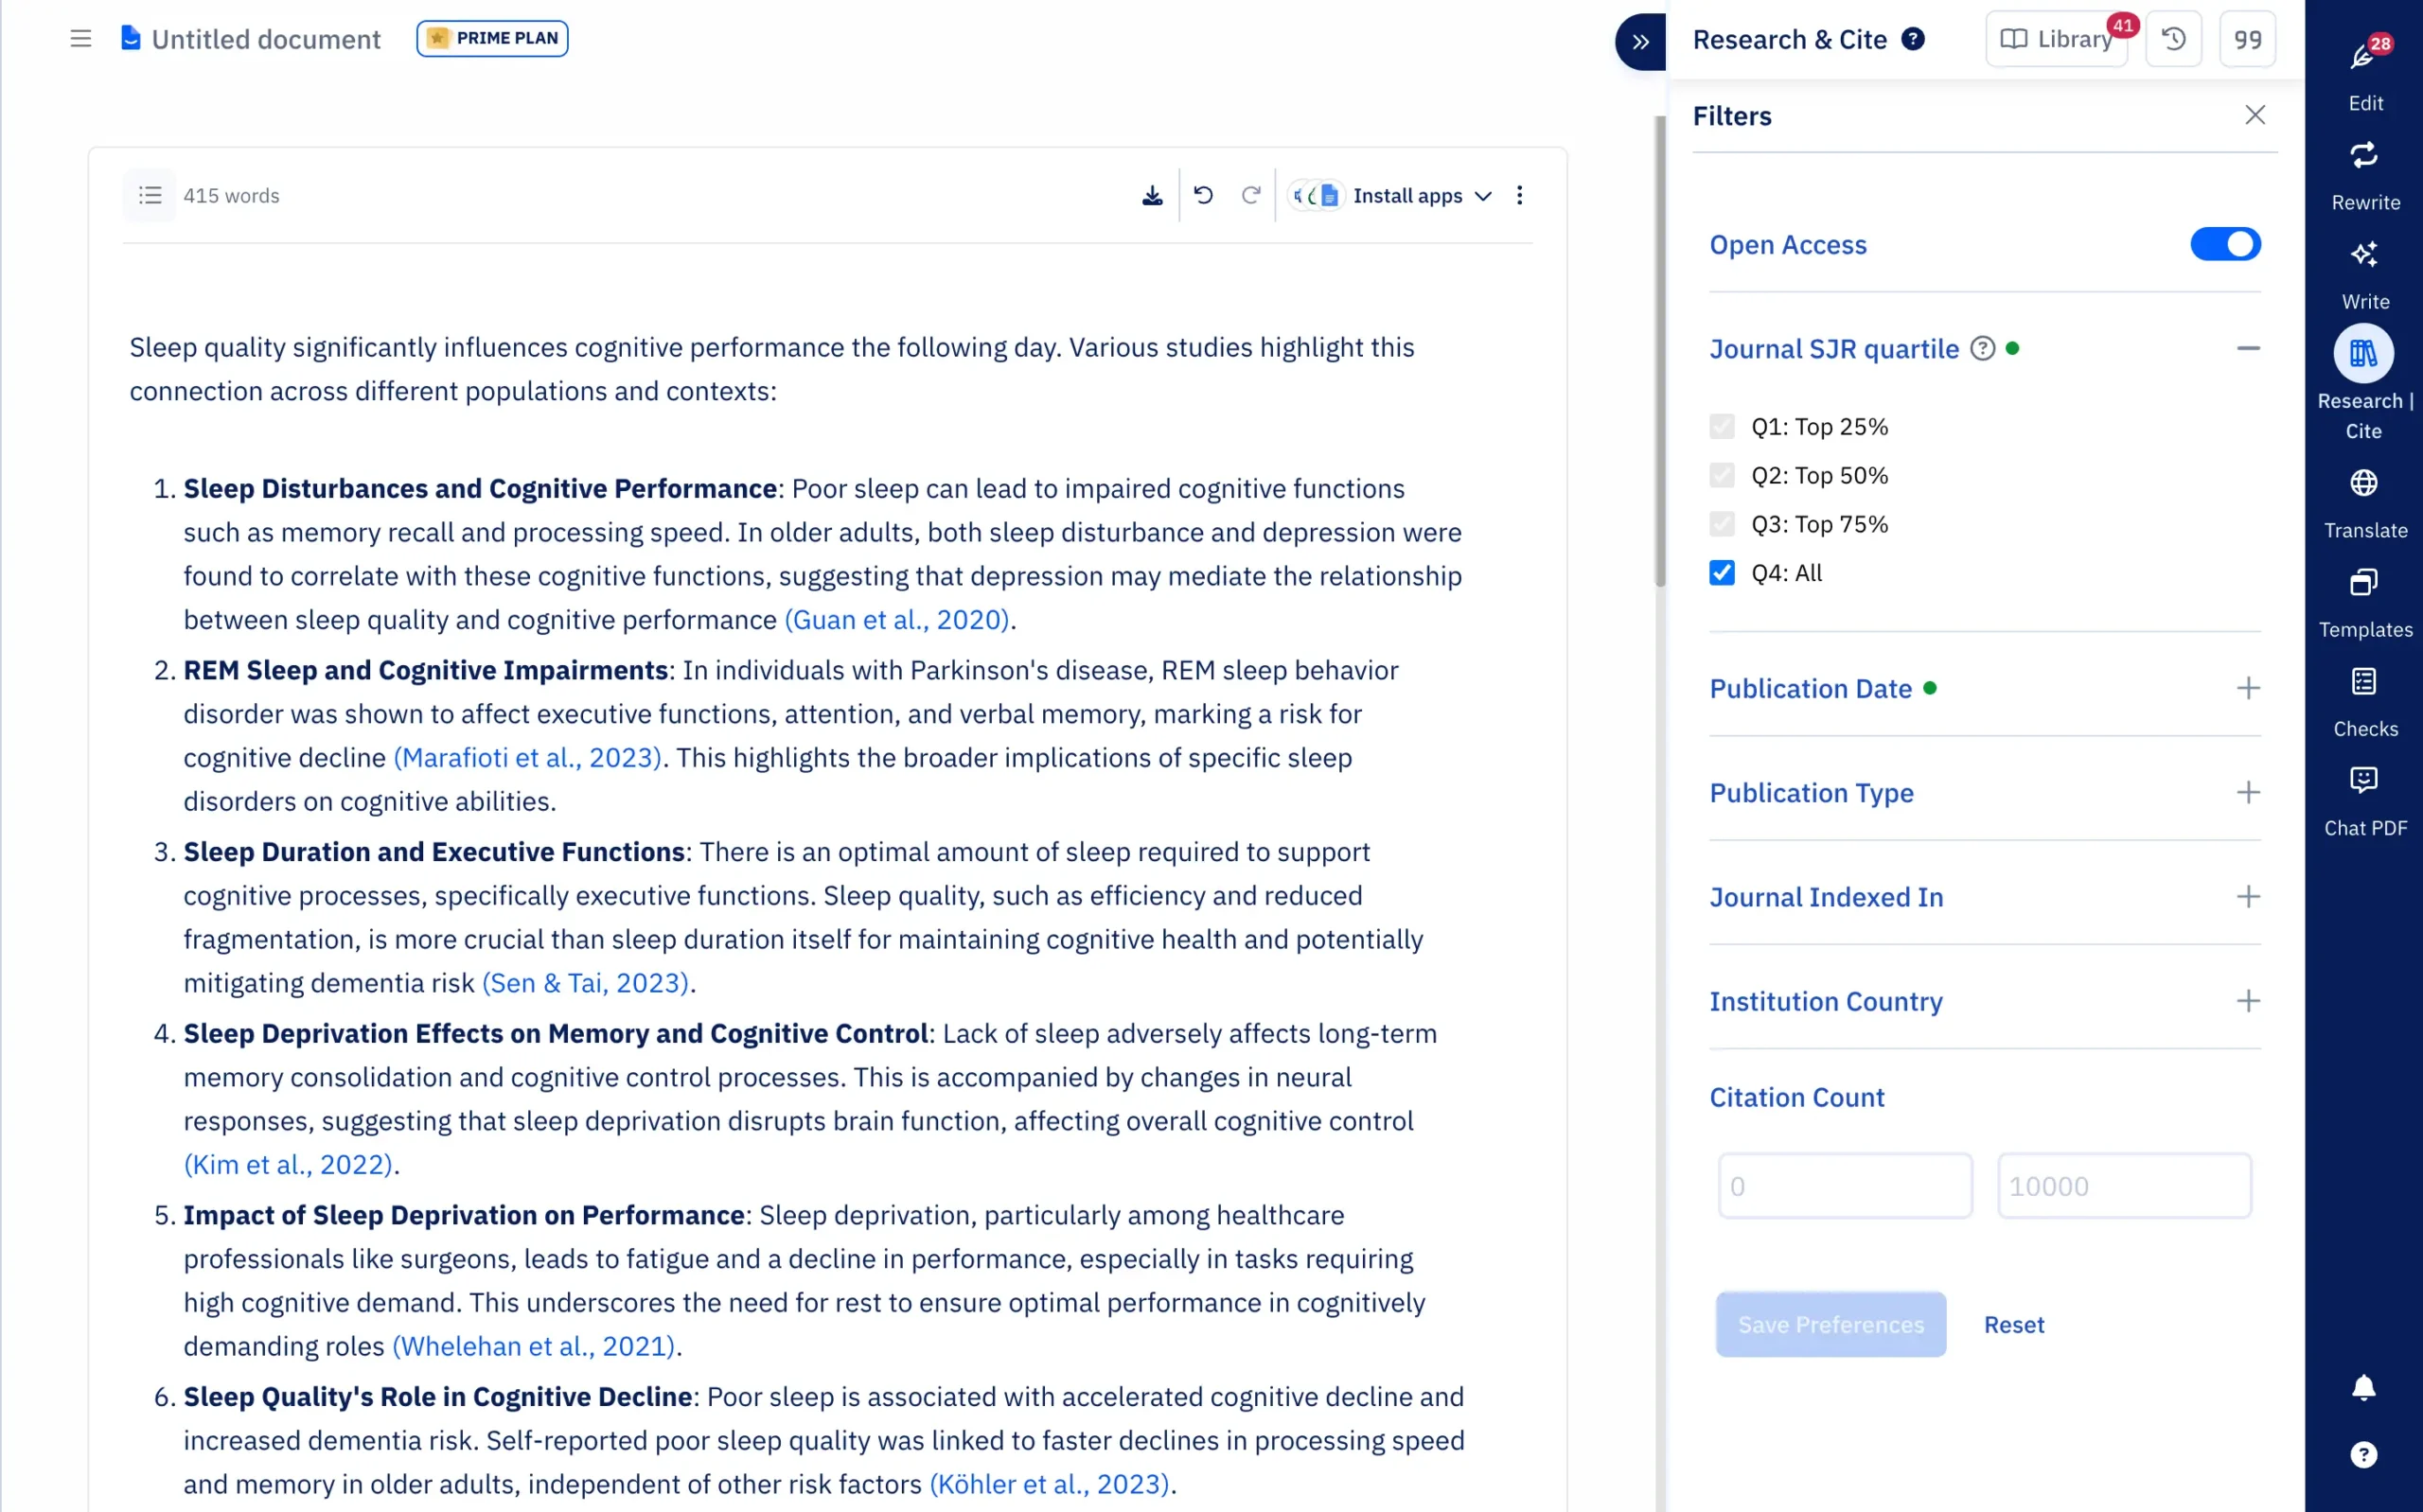Open the Edit tool
The height and width of the screenshot is (1512, 2423).
pos(2365,74)
